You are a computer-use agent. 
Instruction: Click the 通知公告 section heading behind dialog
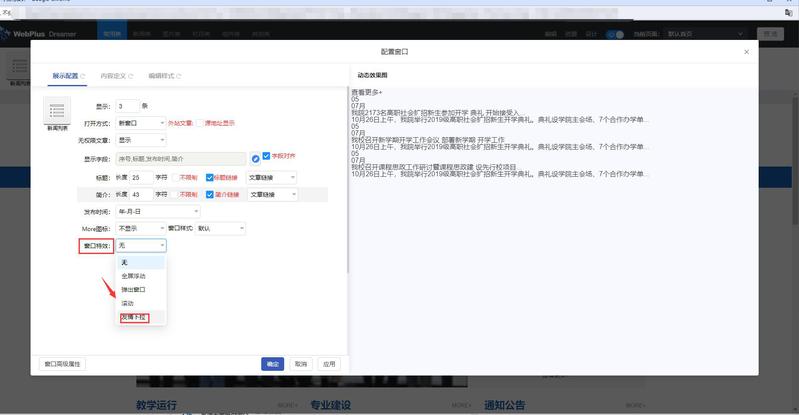pyautogui.click(x=504, y=405)
